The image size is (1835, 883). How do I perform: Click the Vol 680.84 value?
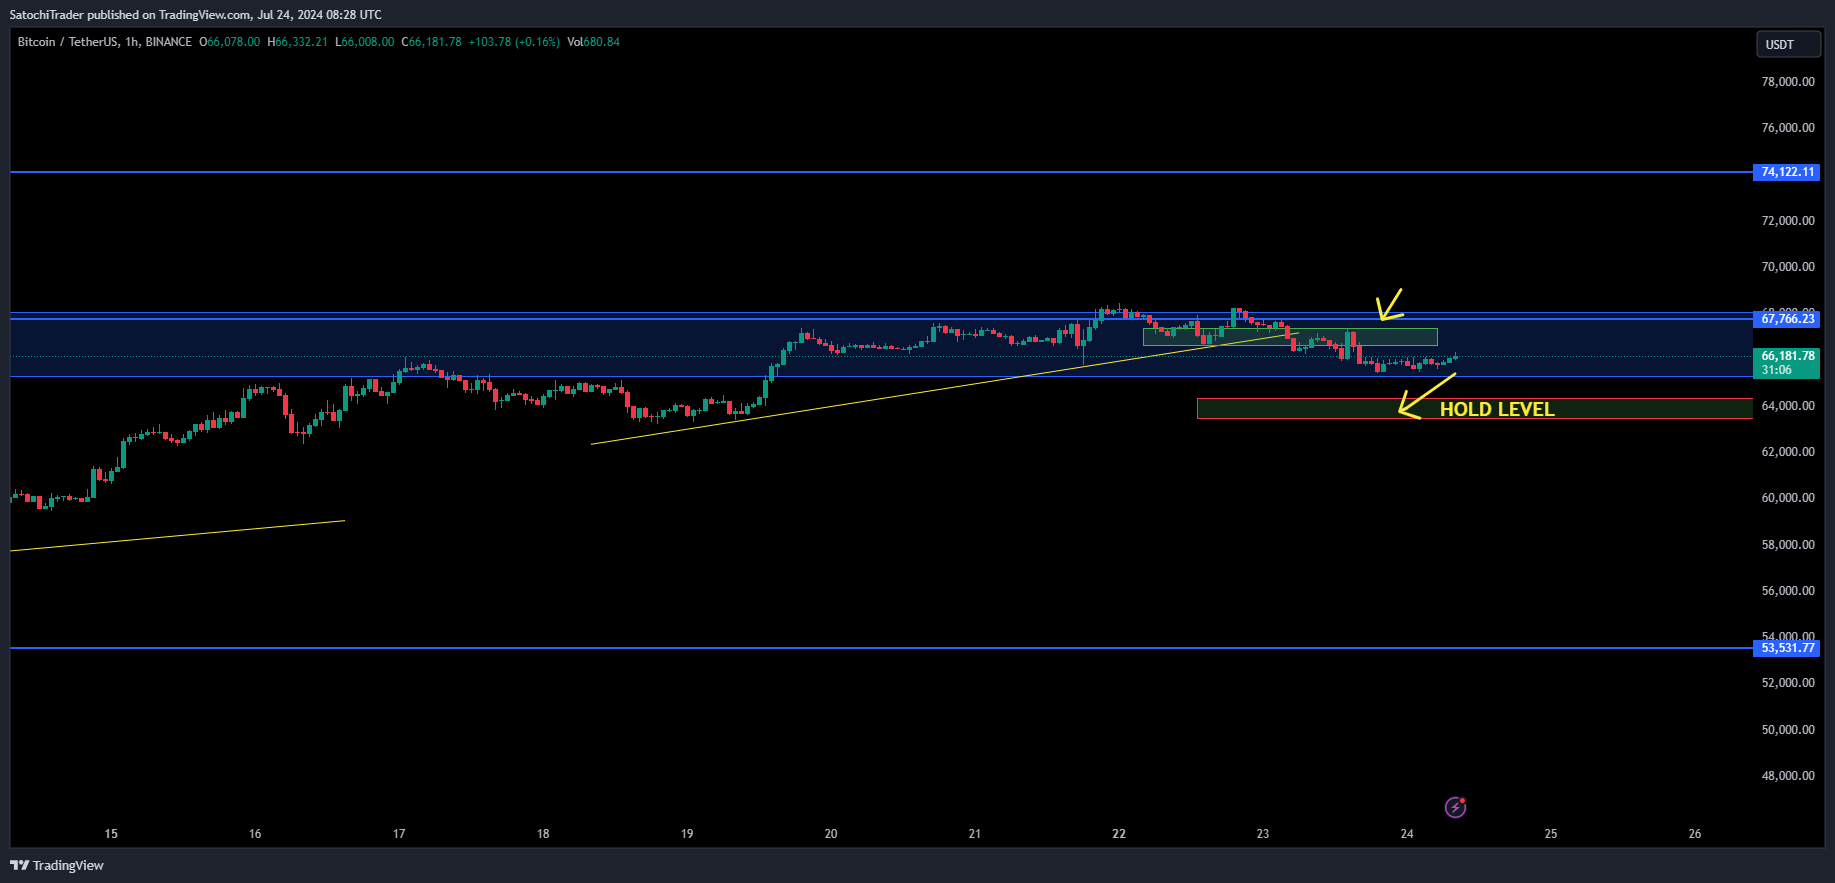pyautogui.click(x=593, y=42)
